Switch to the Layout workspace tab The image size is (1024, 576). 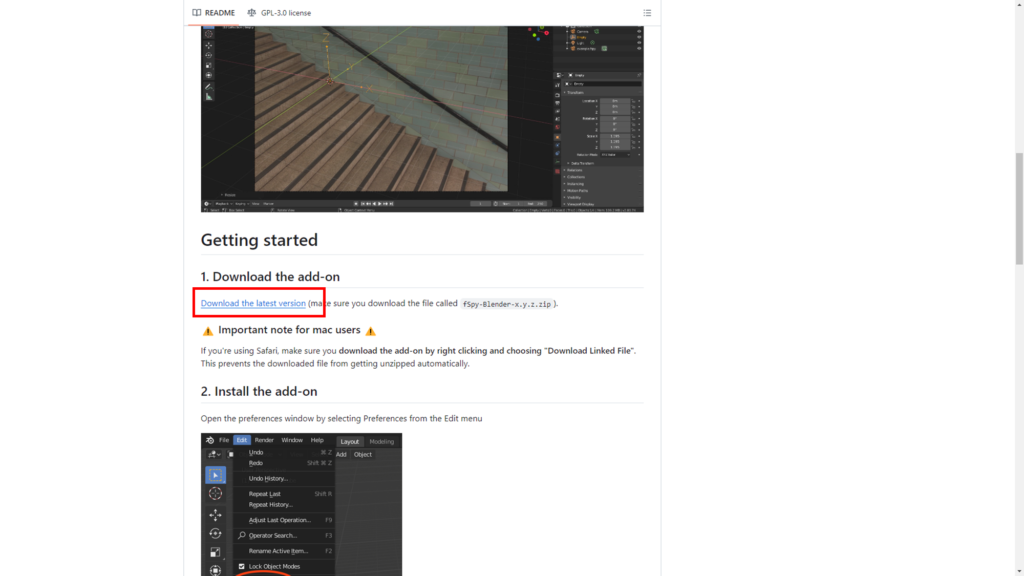(x=350, y=441)
